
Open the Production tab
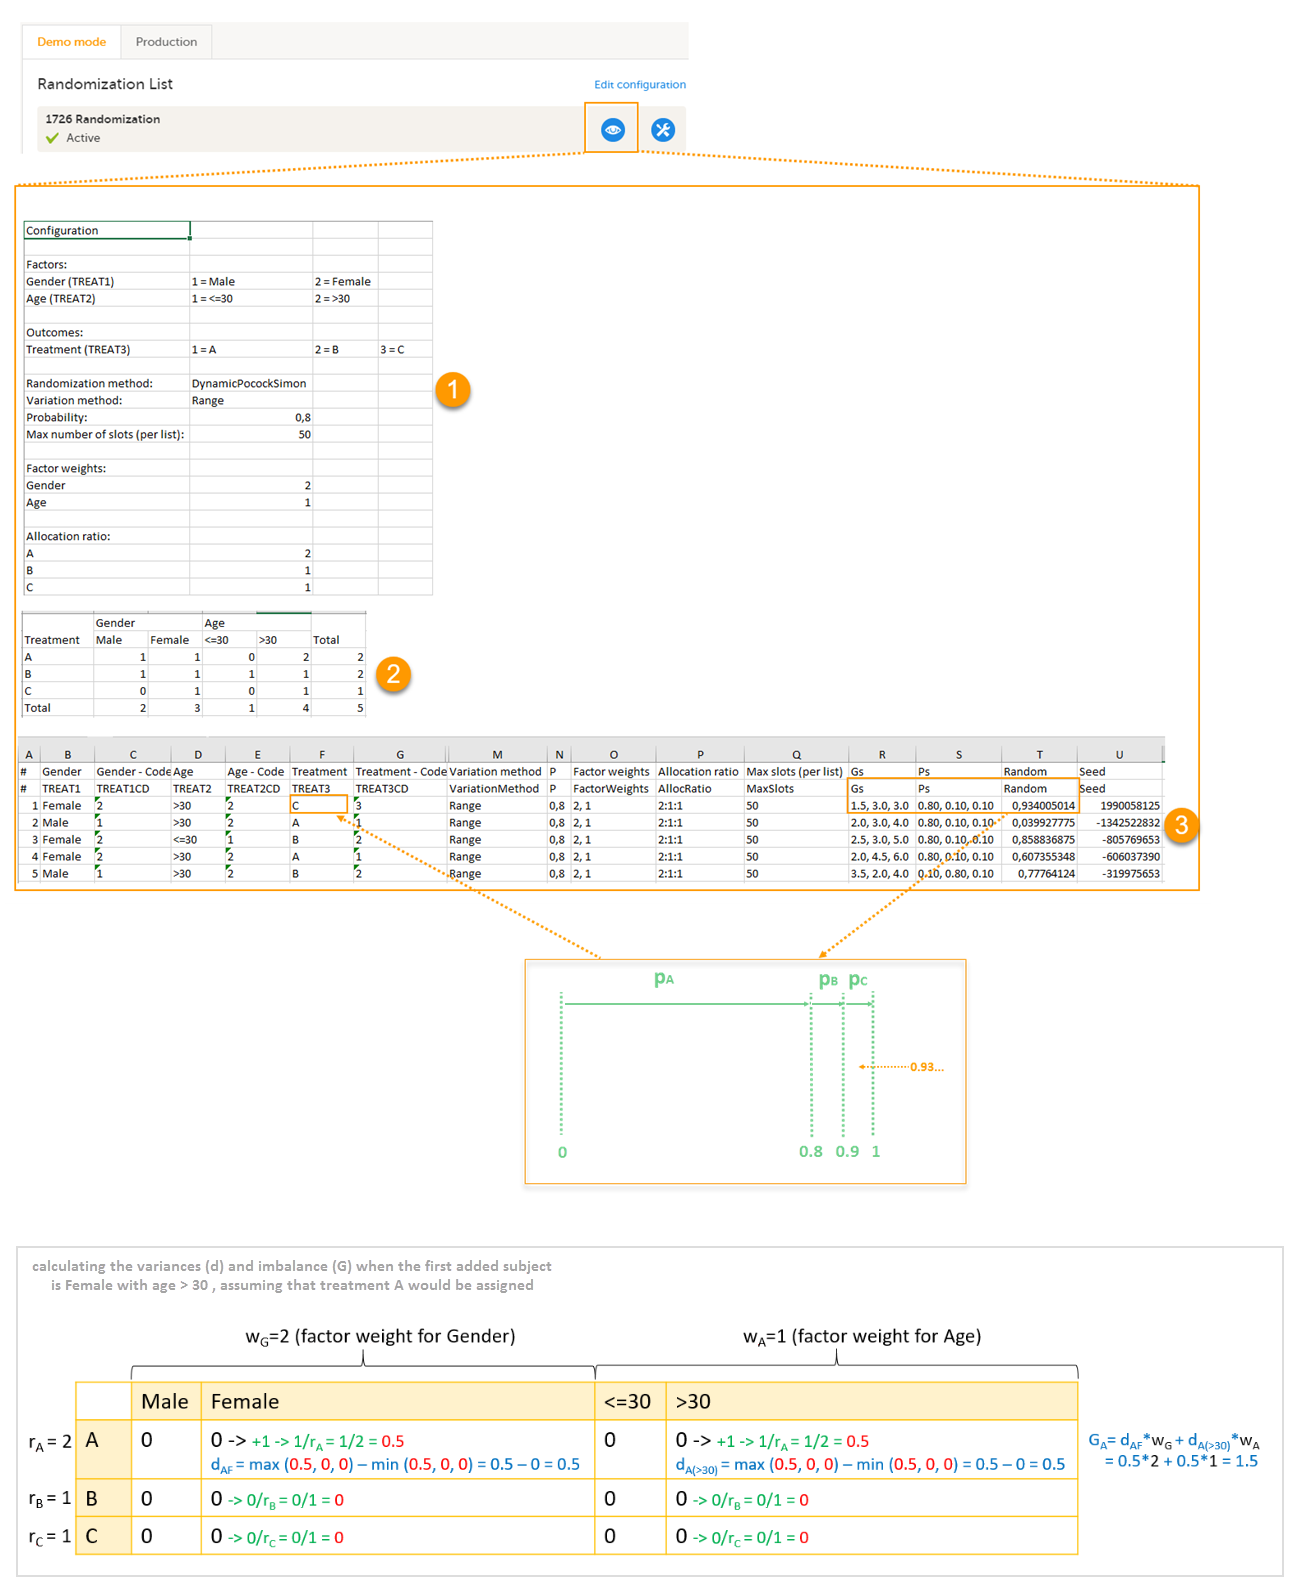coord(166,42)
